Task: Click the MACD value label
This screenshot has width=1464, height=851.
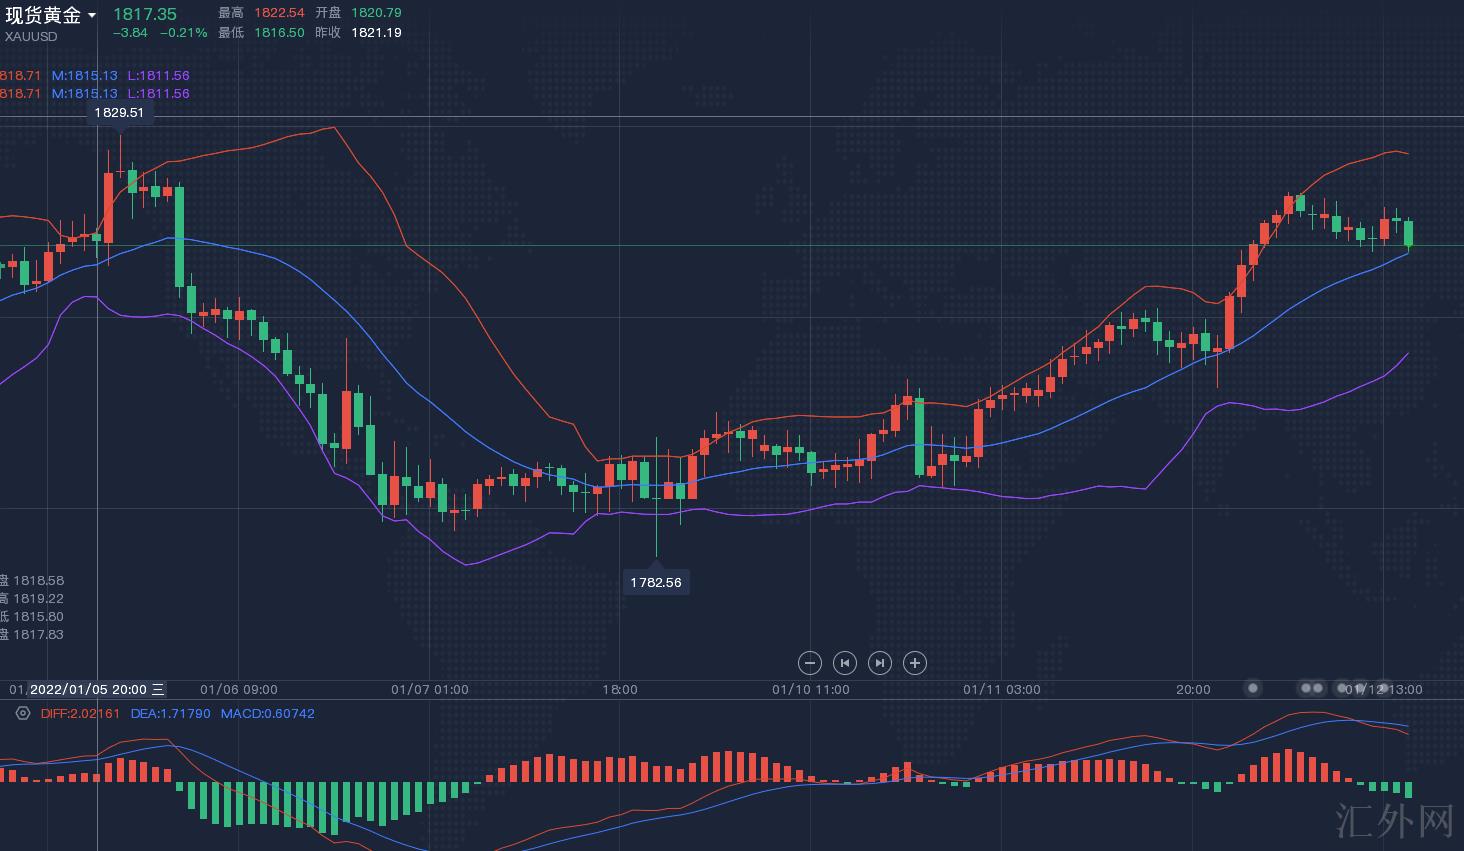Action: [267, 713]
